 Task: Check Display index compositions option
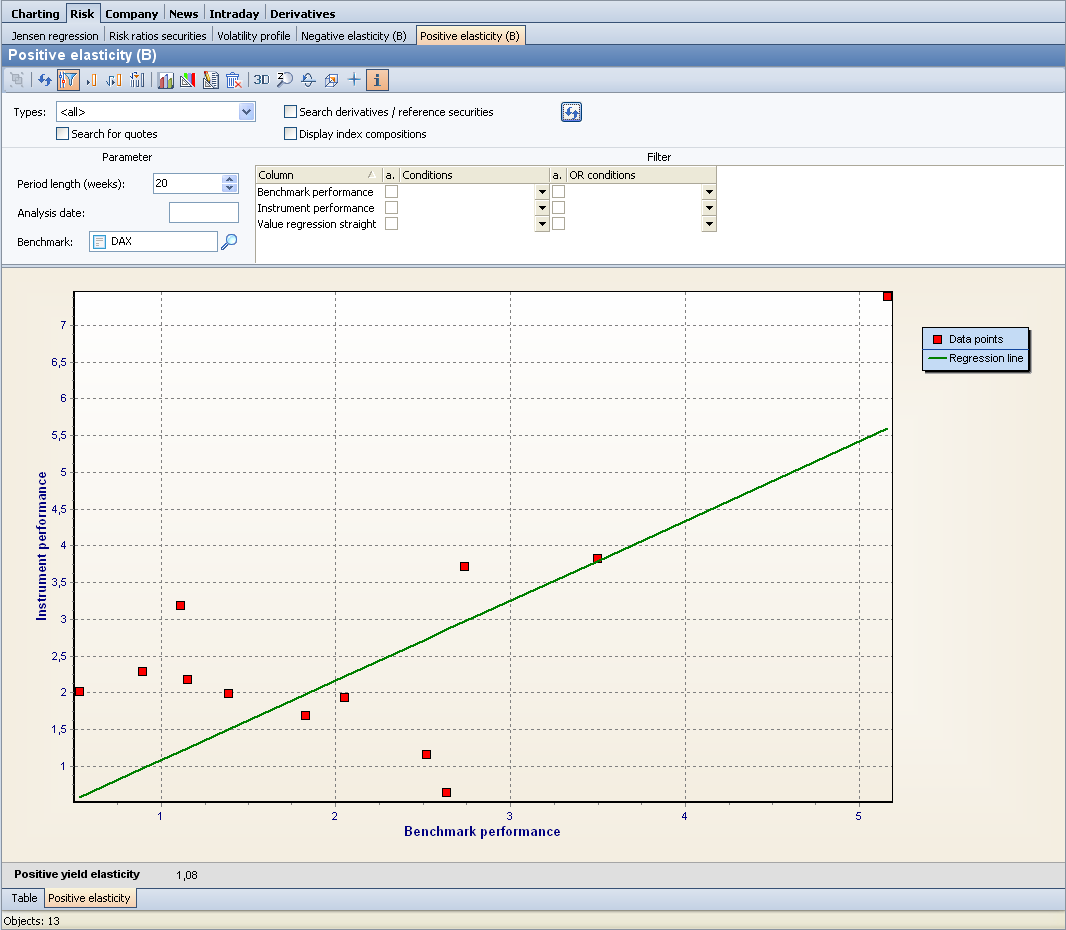click(x=291, y=134)
